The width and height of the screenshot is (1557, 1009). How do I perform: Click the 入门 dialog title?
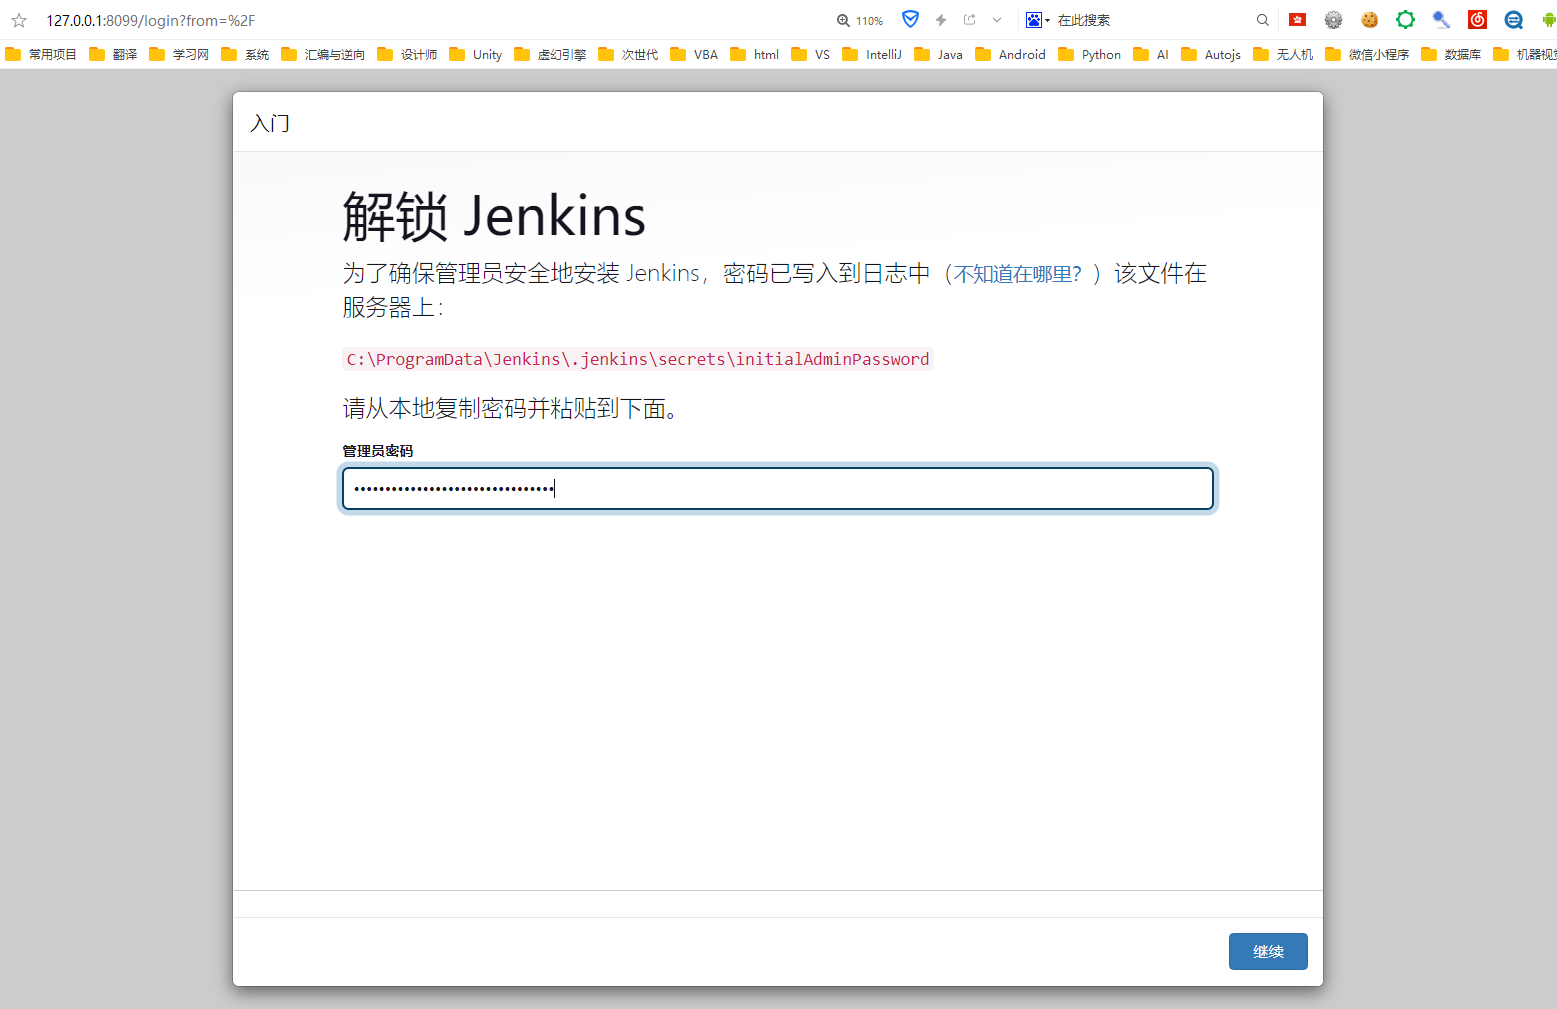tap(270, 123)
